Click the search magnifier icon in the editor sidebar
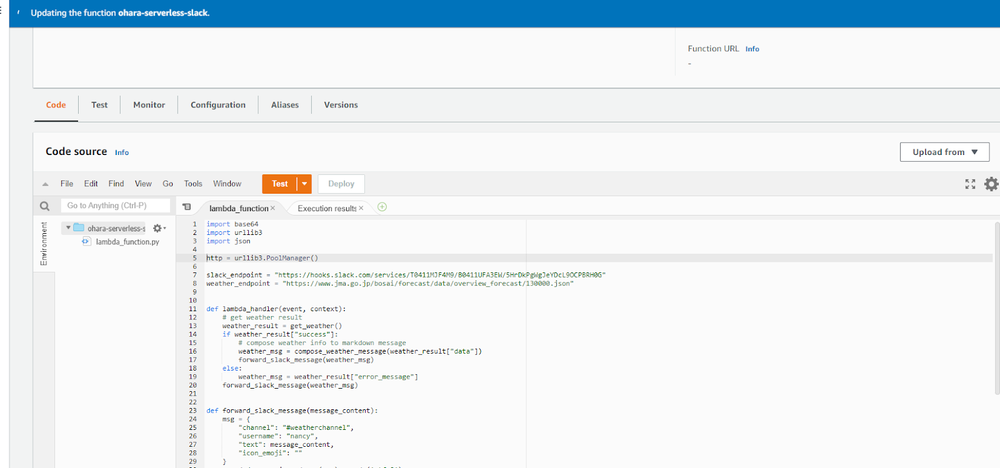Image resolution: width=1000 pixels, height=468 pixels. click(x=44, y=206)
